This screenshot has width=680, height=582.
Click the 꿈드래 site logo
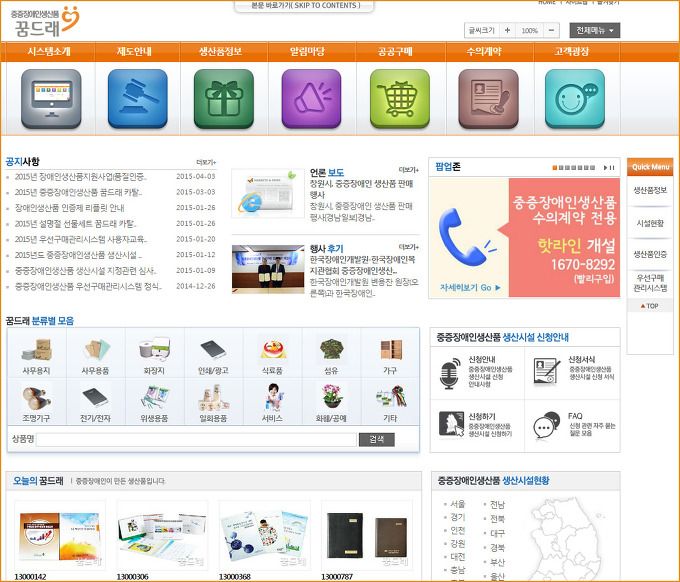point(46,22)
